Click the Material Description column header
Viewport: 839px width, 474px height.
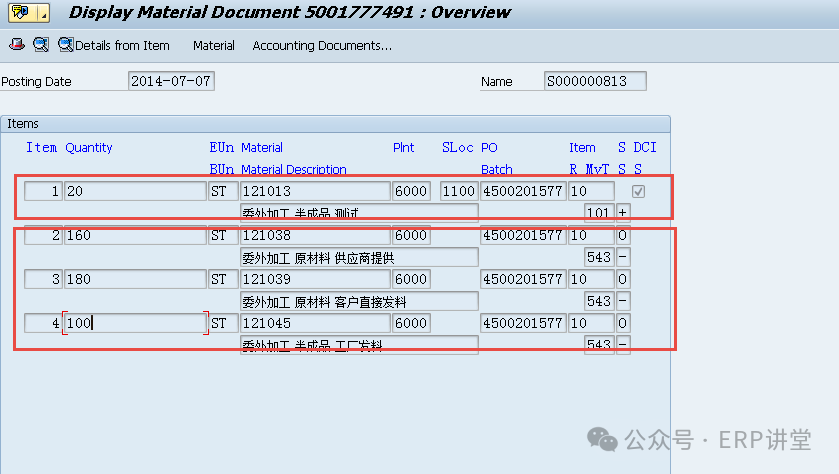[294, 169]
